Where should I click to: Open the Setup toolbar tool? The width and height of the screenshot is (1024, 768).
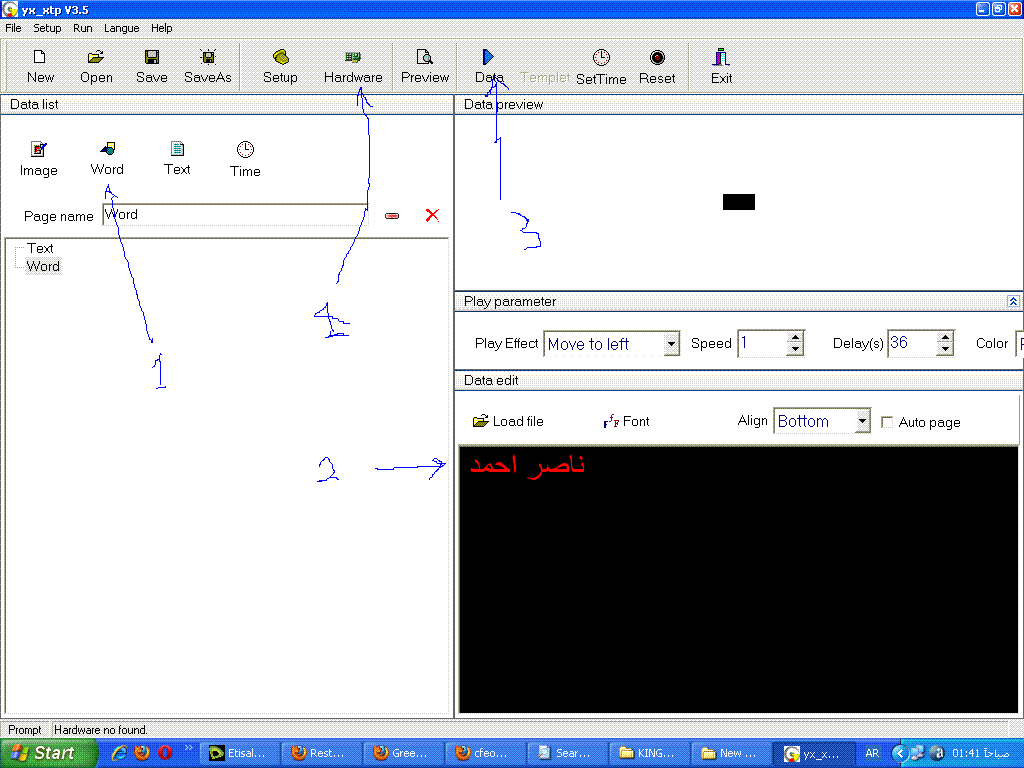(x=280, y=66)
